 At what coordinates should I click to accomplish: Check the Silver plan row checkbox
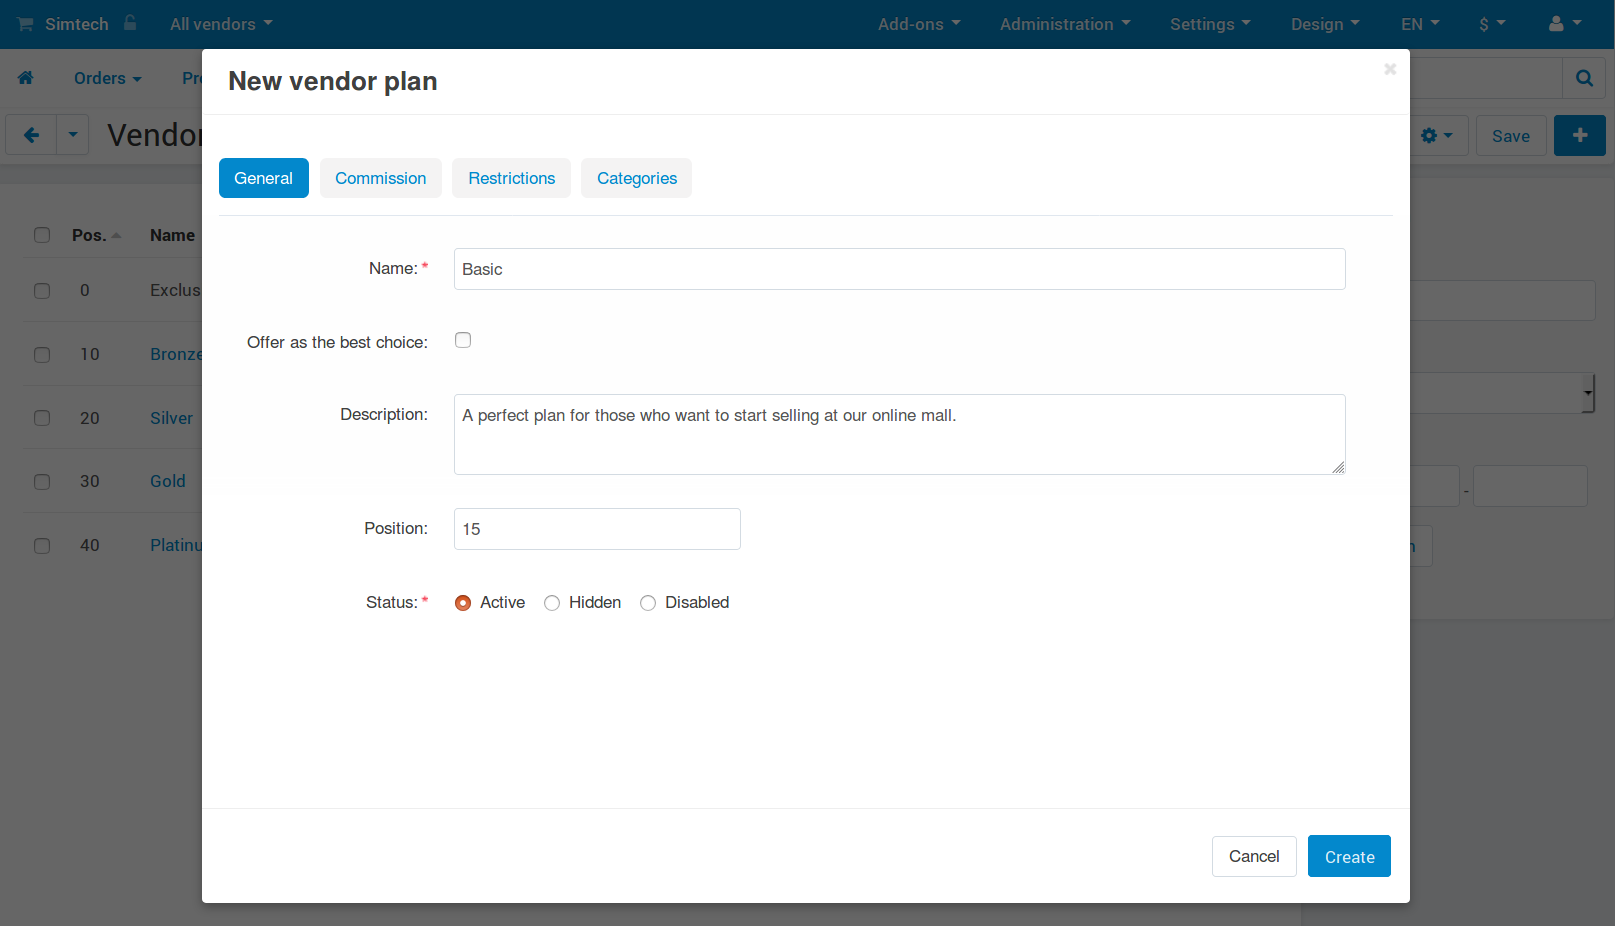tap(42, 418)
